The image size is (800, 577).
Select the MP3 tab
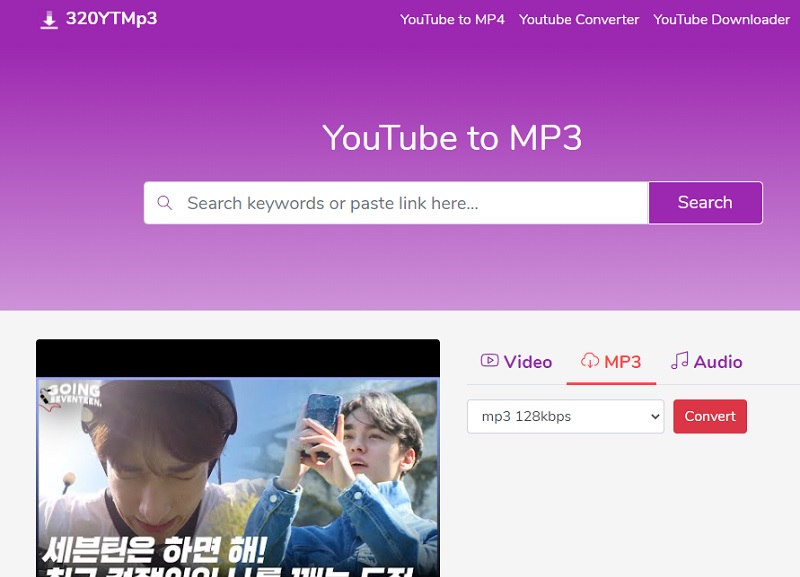click(611, 362)
